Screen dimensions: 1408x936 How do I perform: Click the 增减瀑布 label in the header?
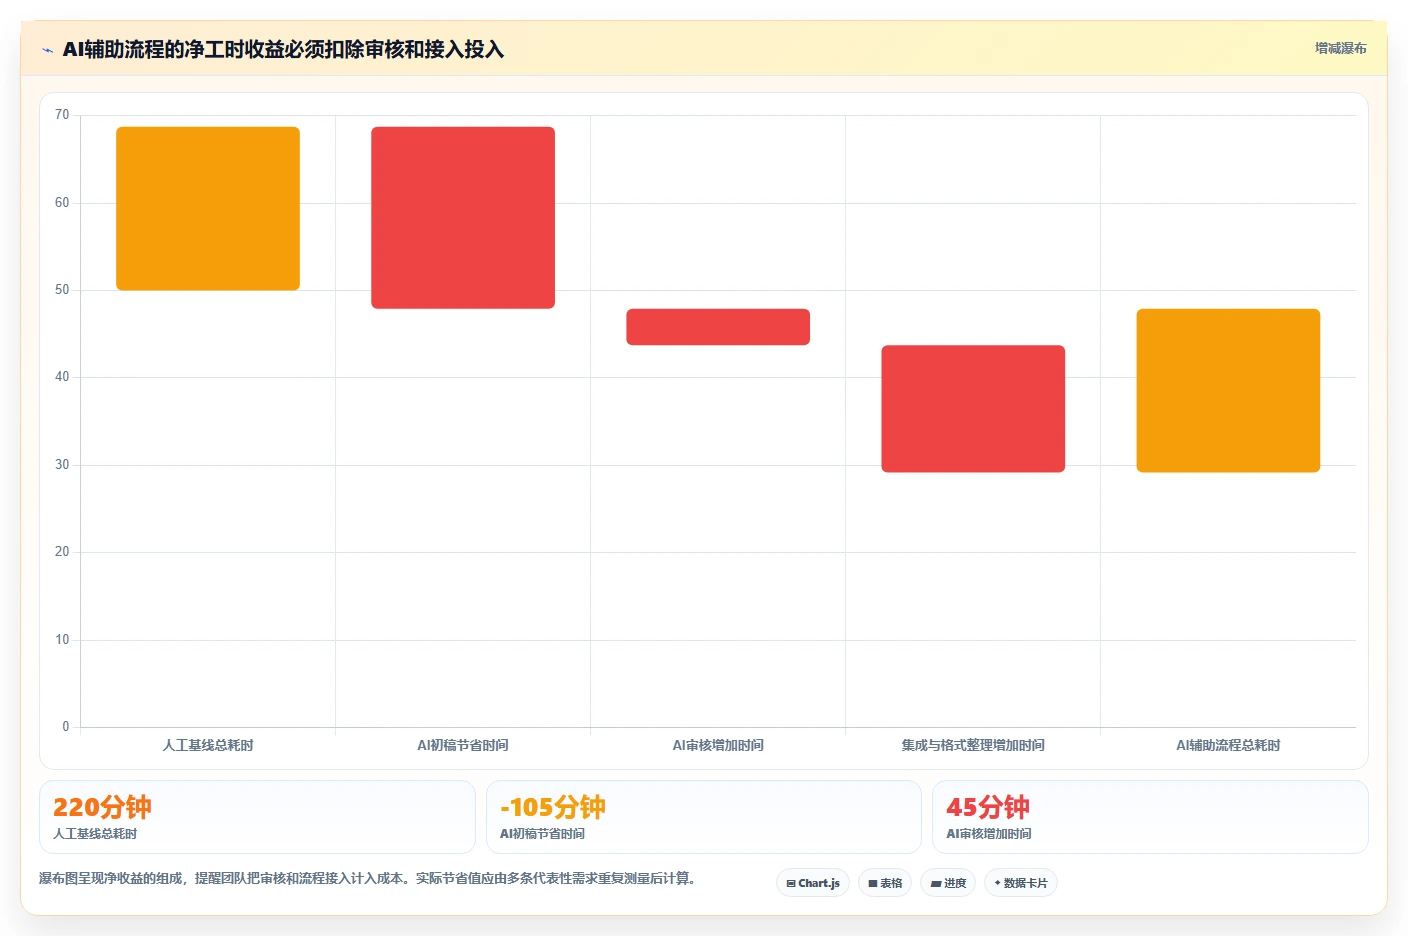click(x=1340, y=48)
